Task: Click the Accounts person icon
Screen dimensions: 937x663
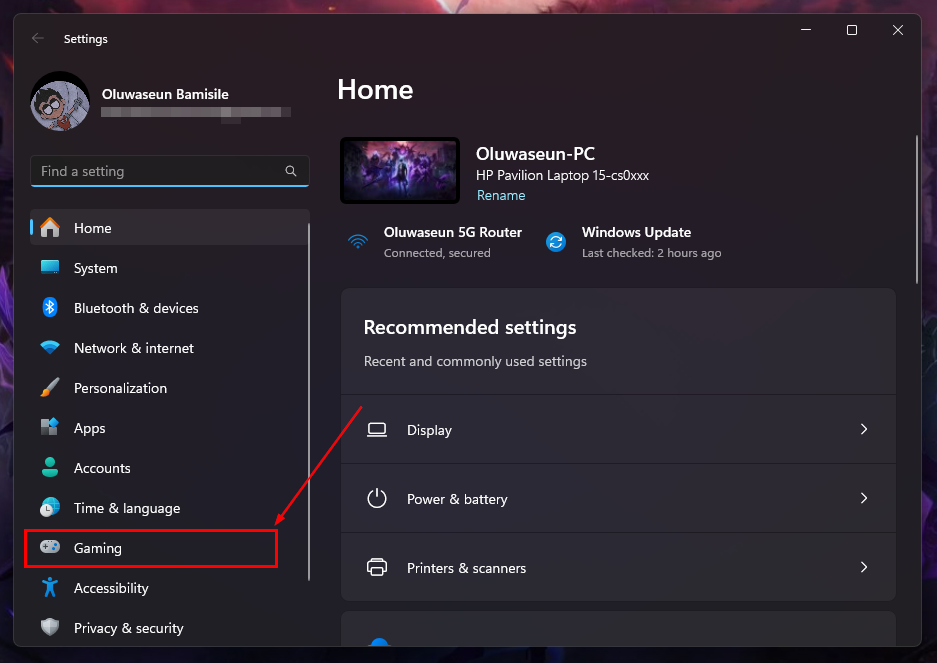Action: click(50, 467)
